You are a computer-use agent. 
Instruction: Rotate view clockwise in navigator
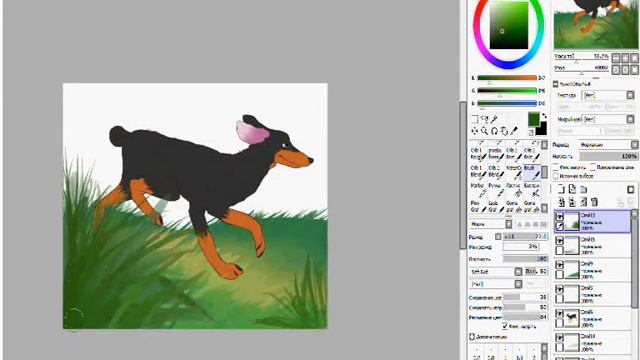click(625, 70)
